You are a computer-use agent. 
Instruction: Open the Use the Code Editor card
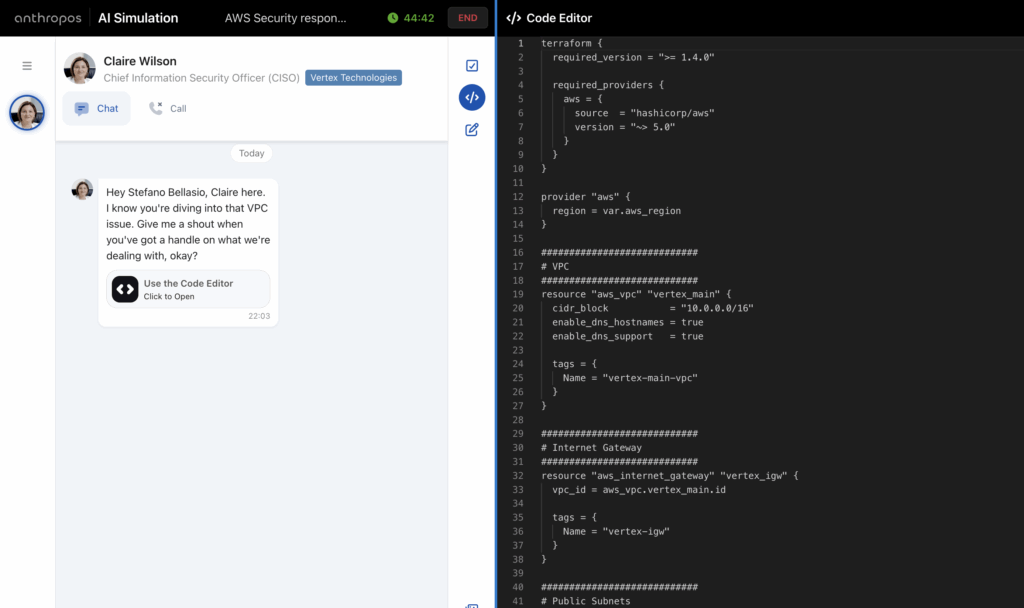point(188,289)
